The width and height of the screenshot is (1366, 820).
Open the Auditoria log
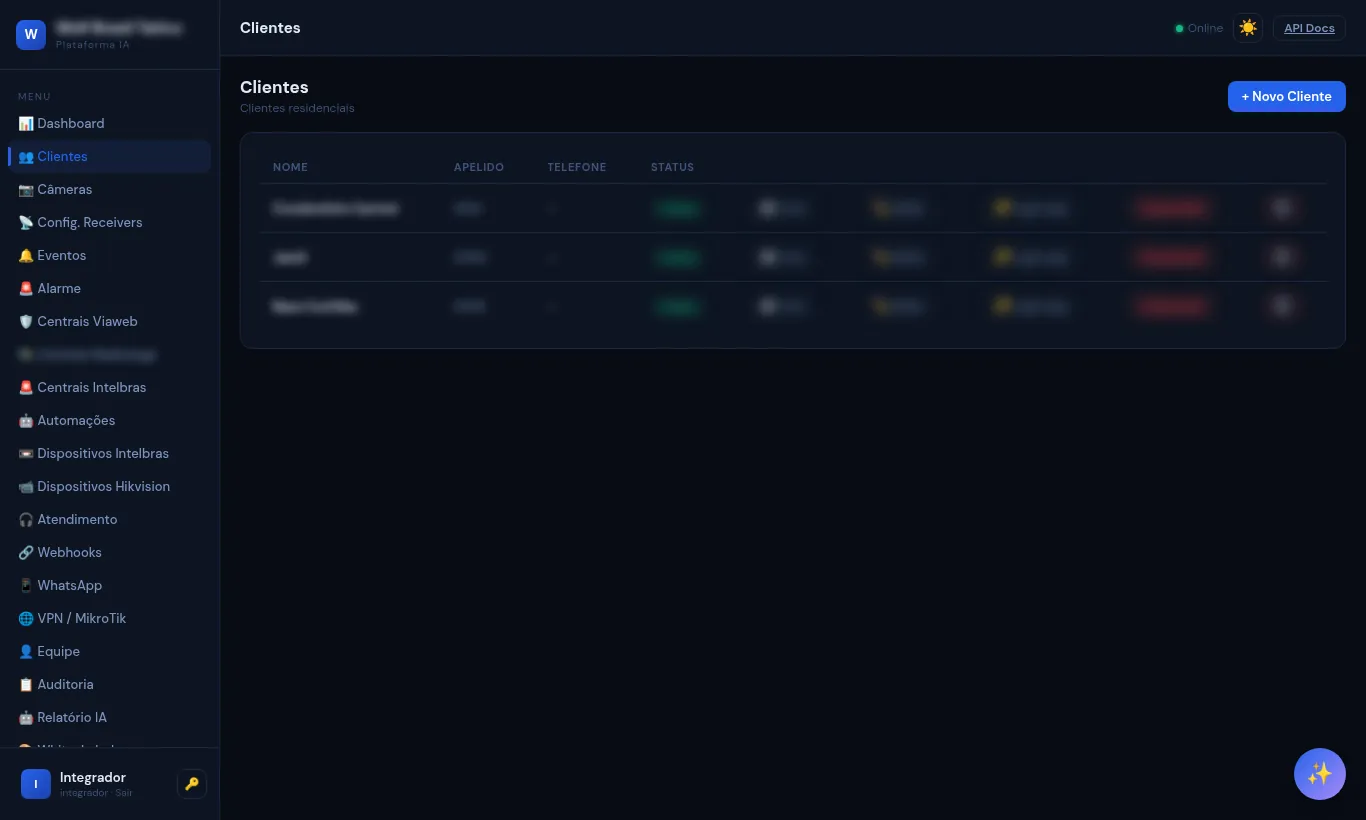click(x=110, y=684)
